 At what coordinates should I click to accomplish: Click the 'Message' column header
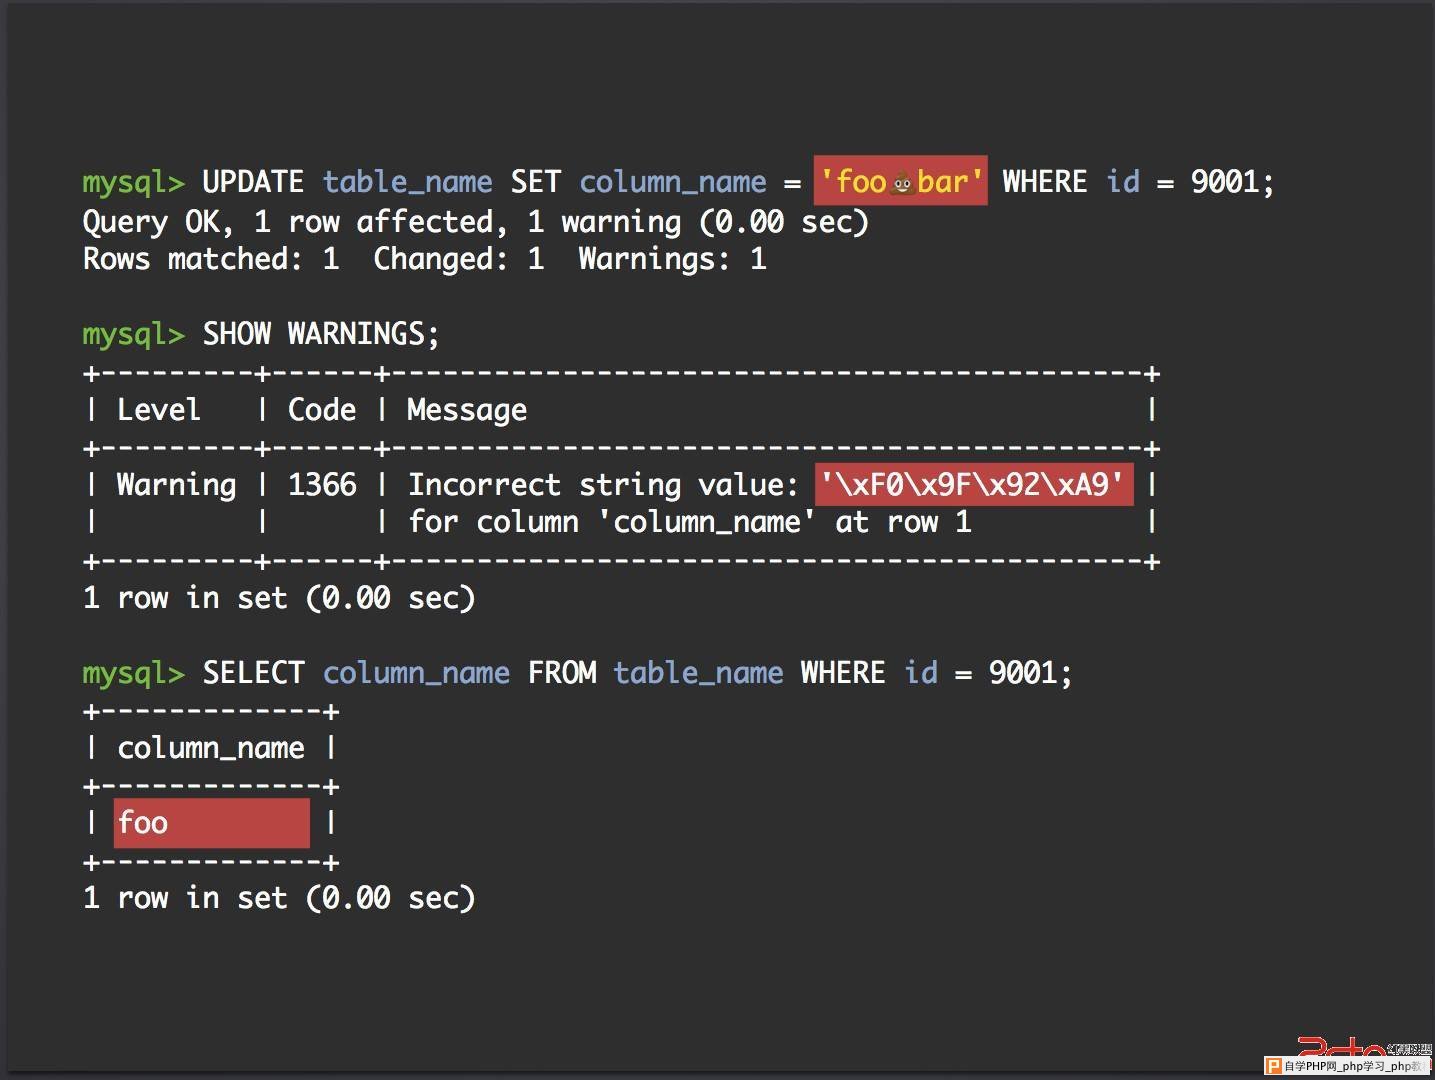467,411
